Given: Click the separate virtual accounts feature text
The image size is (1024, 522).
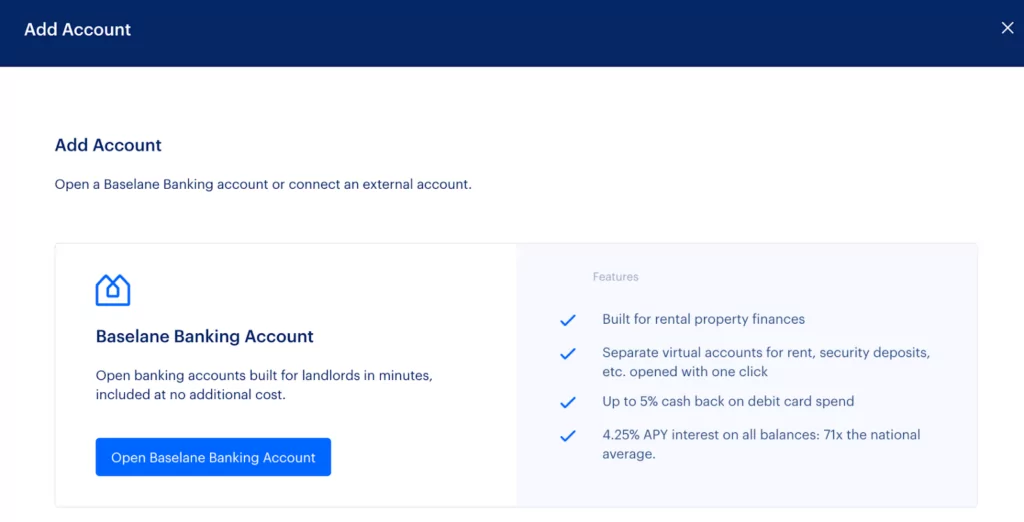Looking at the screenshot, I should 766,362.
